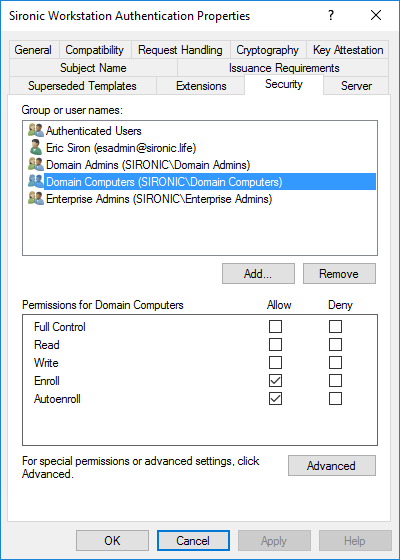The width and height of the screenshot is (400, 560).
Task: Check Deny for Write permission
Action: coord(335,362)
